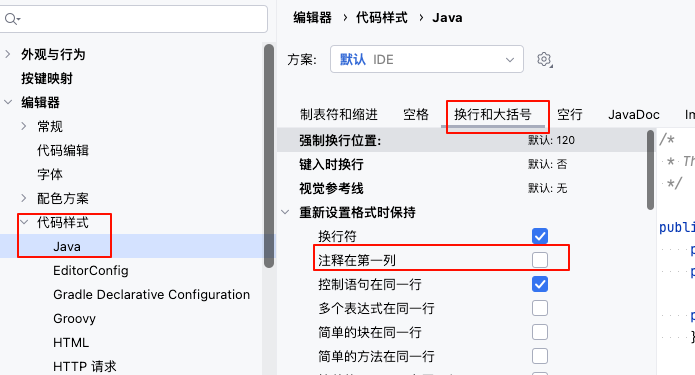Collapse the 代码样式 tree node
The image size is (695, 375).
pos(24,222)
